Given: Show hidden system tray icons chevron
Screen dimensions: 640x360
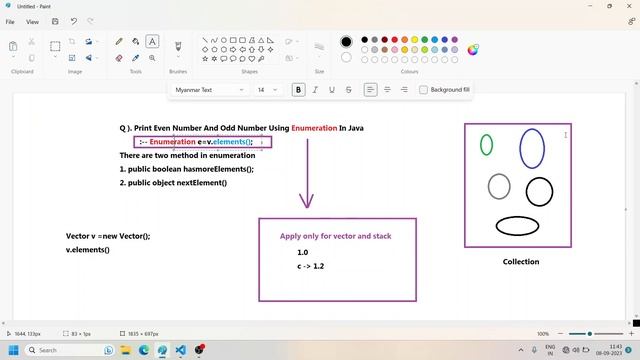Looking at the screenshot, I should (x=521, y=350).
